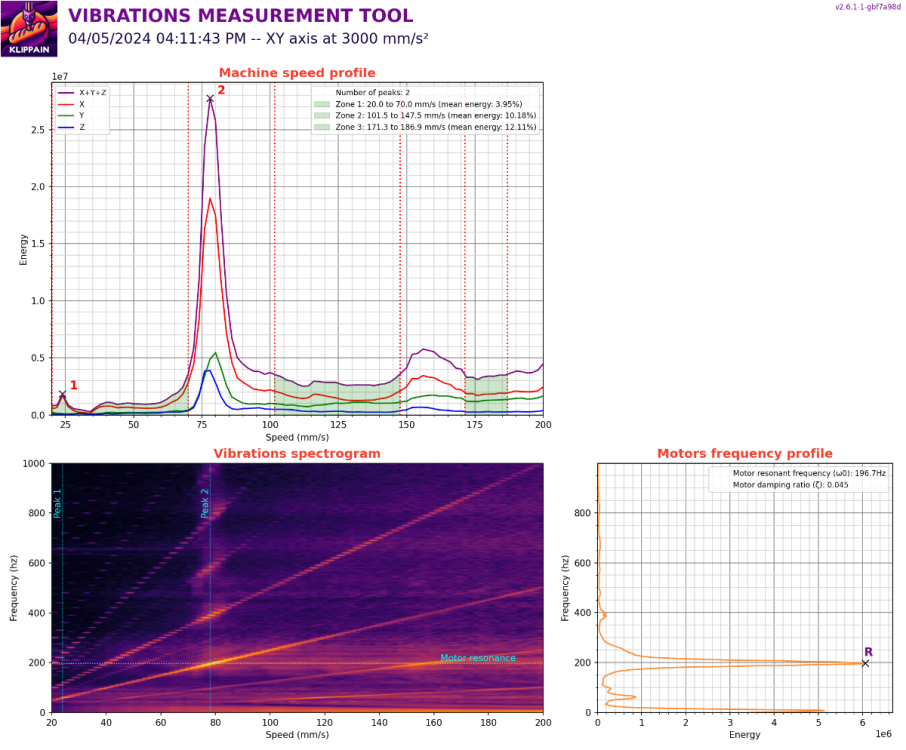
Task: Click the R resonance X marker
Action: [x=865, y=663]
